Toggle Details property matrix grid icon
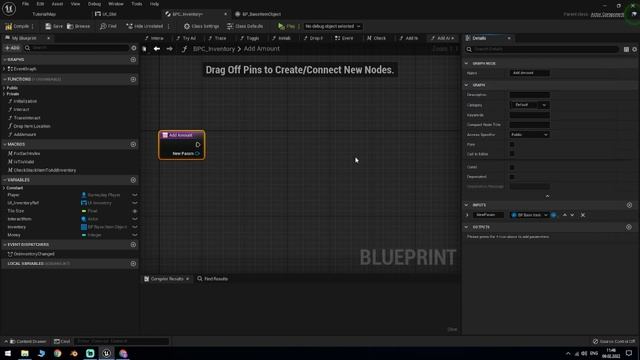Viewport: 640px width, 360px height. [x=626, y=49]
